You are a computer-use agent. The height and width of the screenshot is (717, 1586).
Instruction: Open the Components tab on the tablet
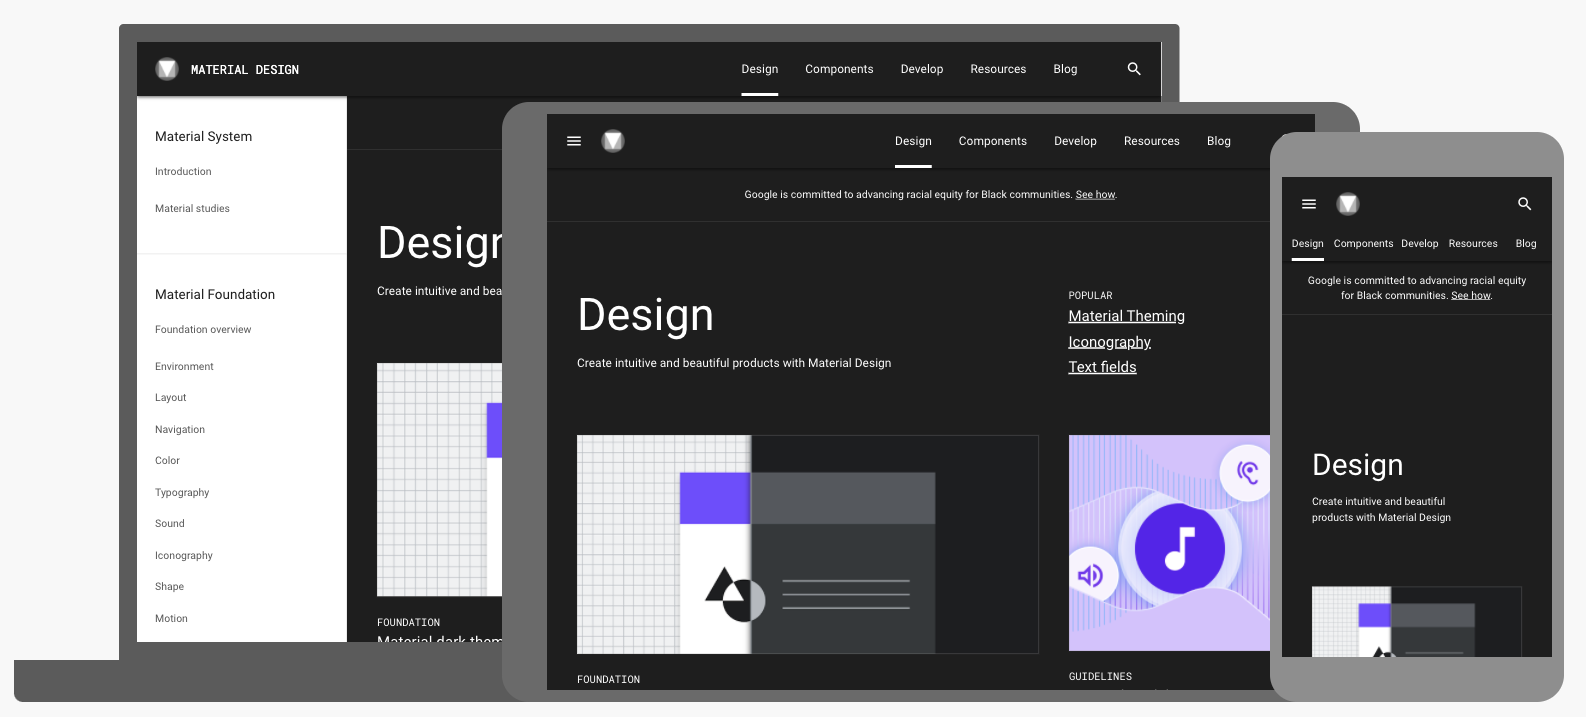pyautogui.click(x=993, y=141)
